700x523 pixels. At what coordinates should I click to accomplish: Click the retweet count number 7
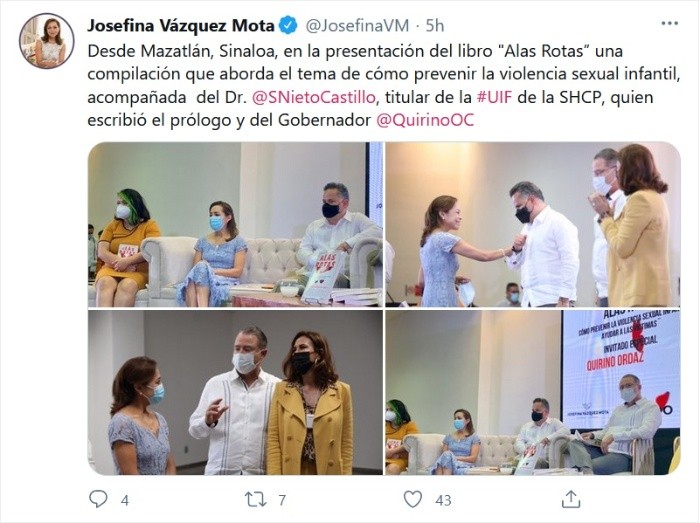point(282,501)
